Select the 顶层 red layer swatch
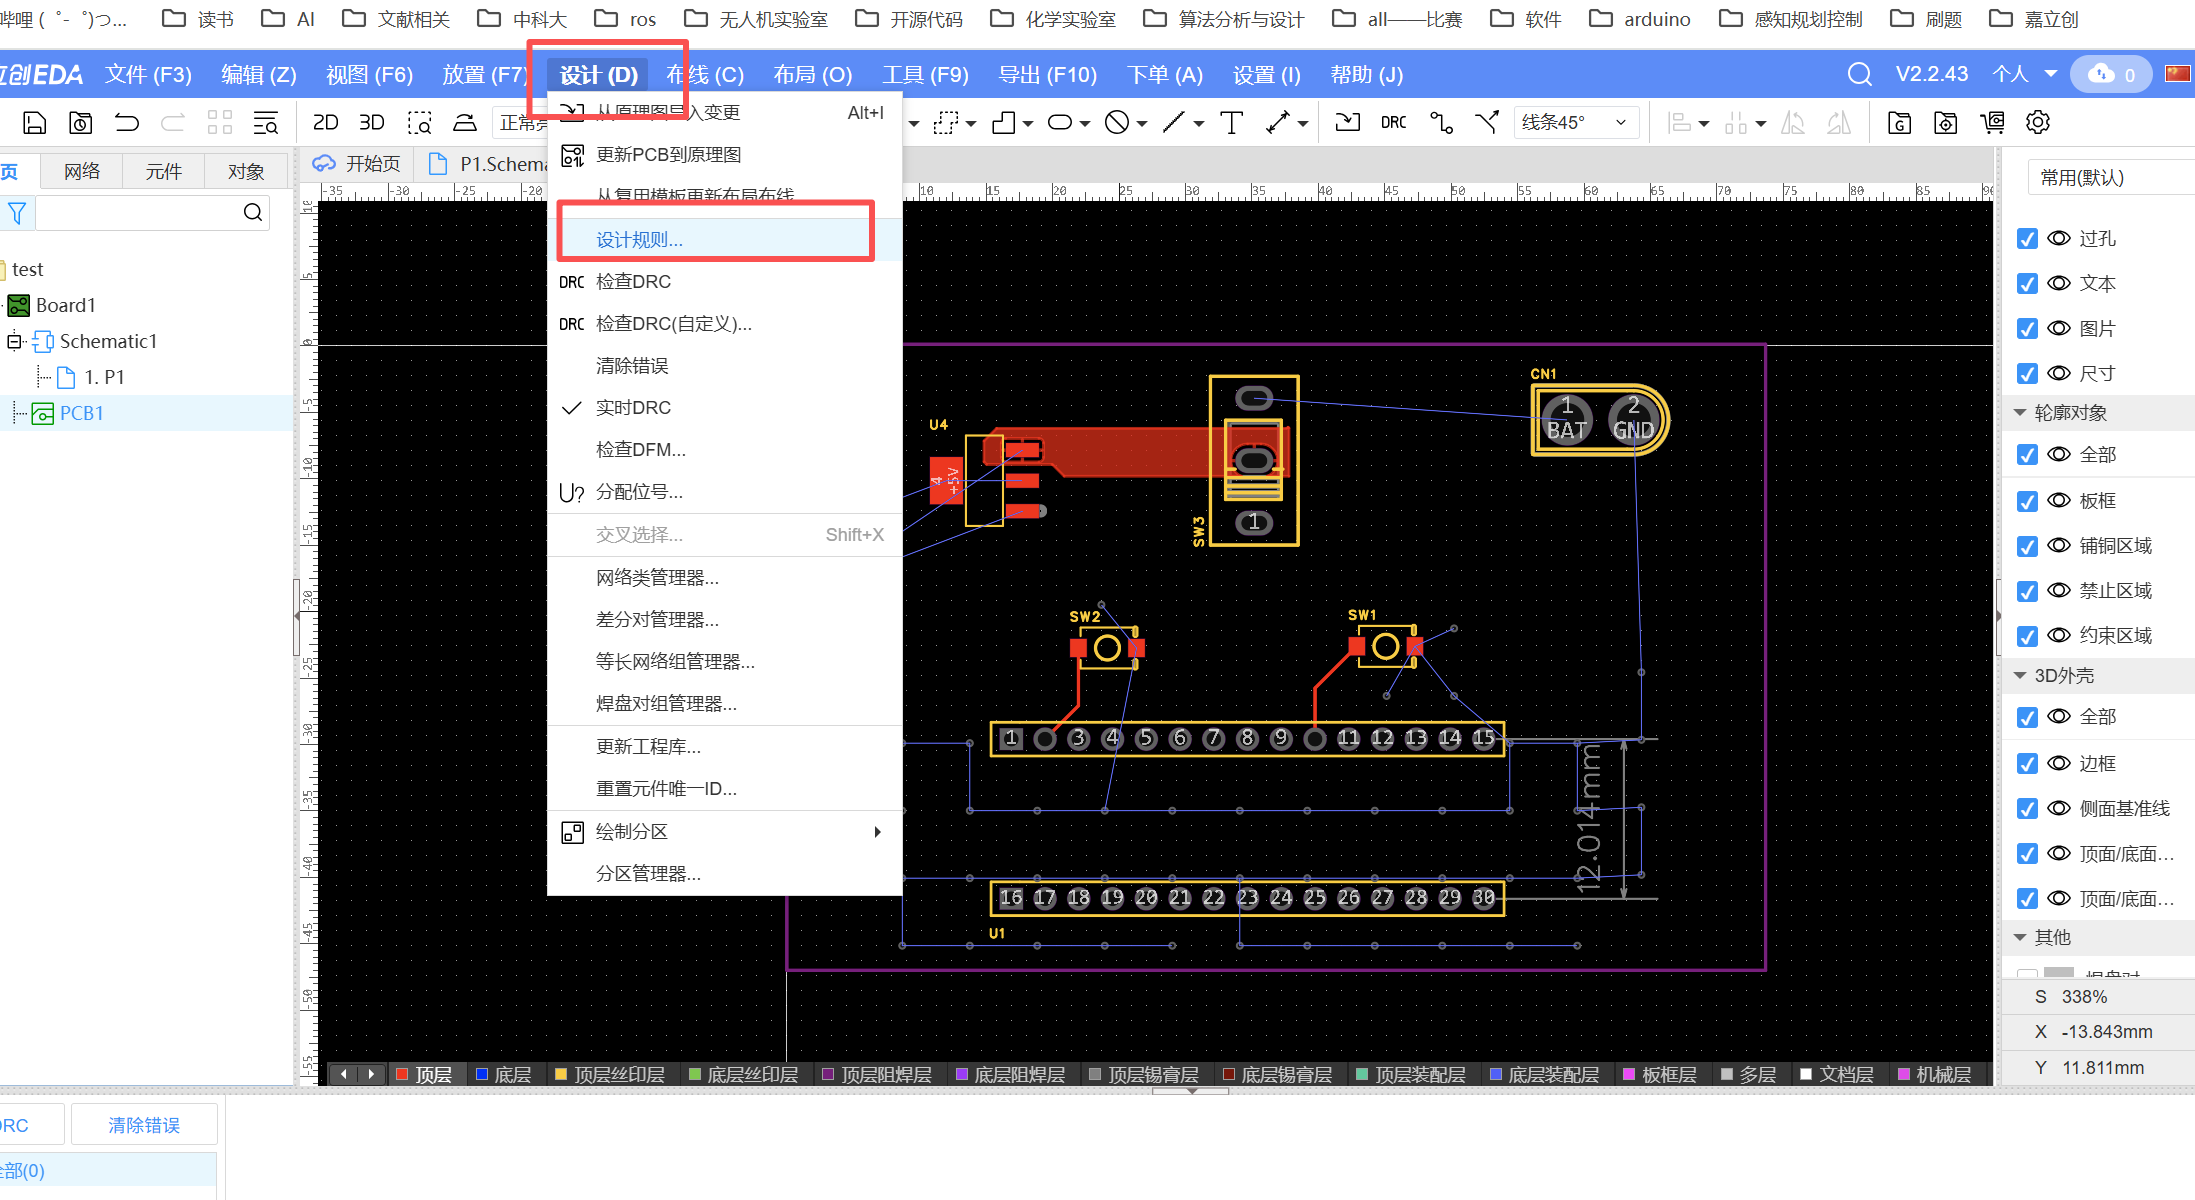The width and height of the screenshot is (2195, 1200). pos(402,1074)
